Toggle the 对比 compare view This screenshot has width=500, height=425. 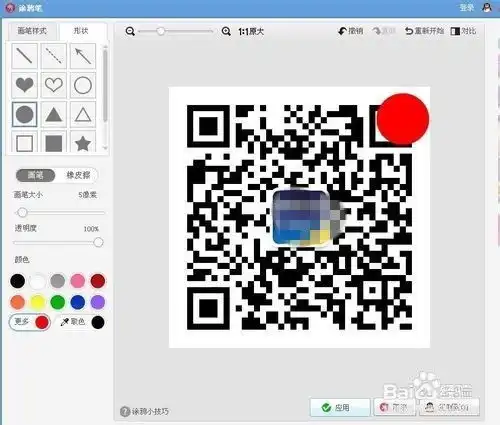463,31
